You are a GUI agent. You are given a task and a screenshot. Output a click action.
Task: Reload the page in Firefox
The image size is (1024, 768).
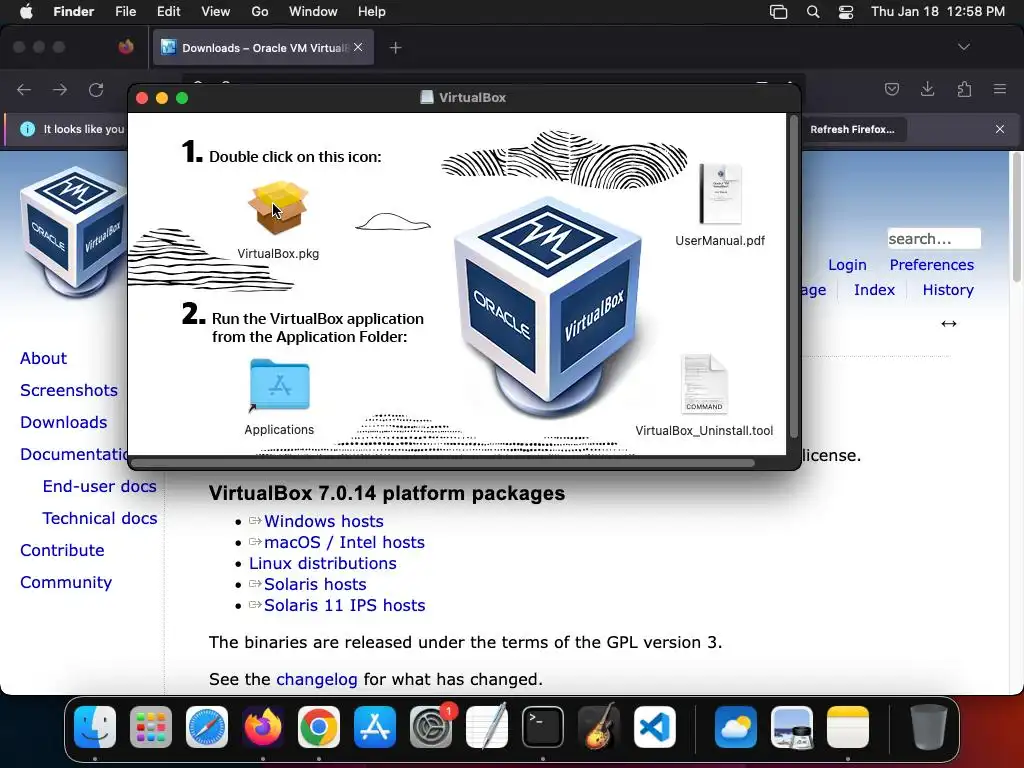click(96, 89)
